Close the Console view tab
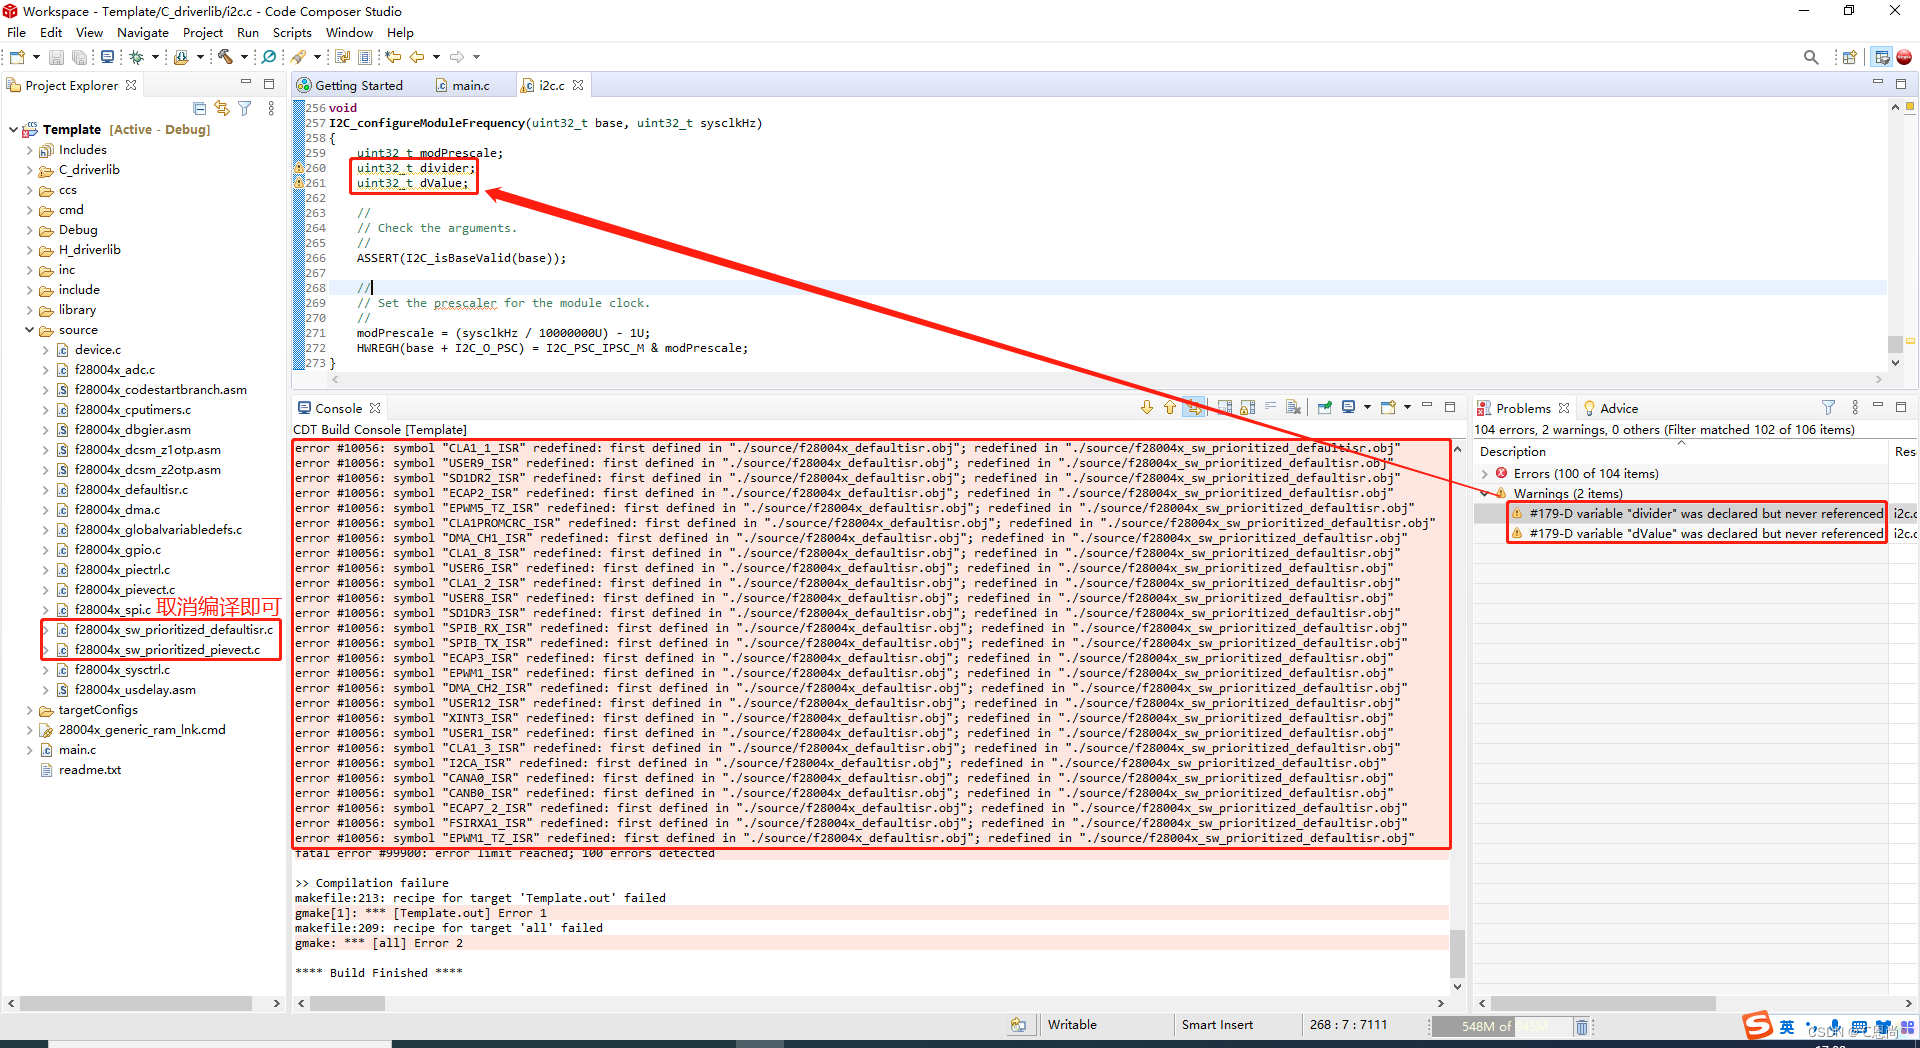 coord(375,408)
